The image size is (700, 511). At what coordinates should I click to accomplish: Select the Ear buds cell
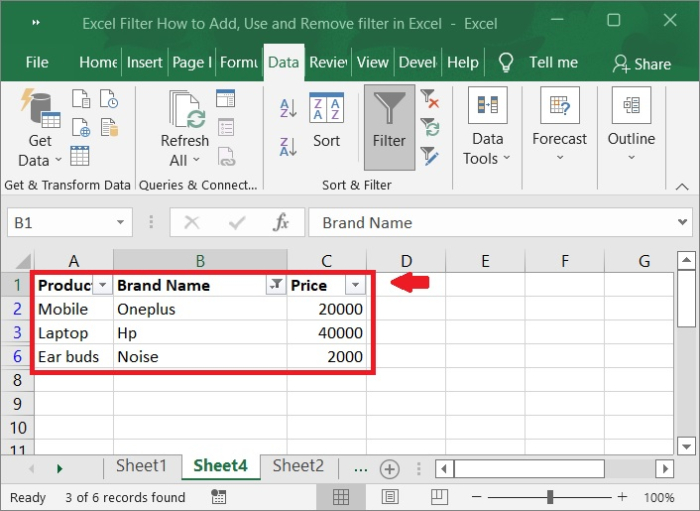point(74,357)
